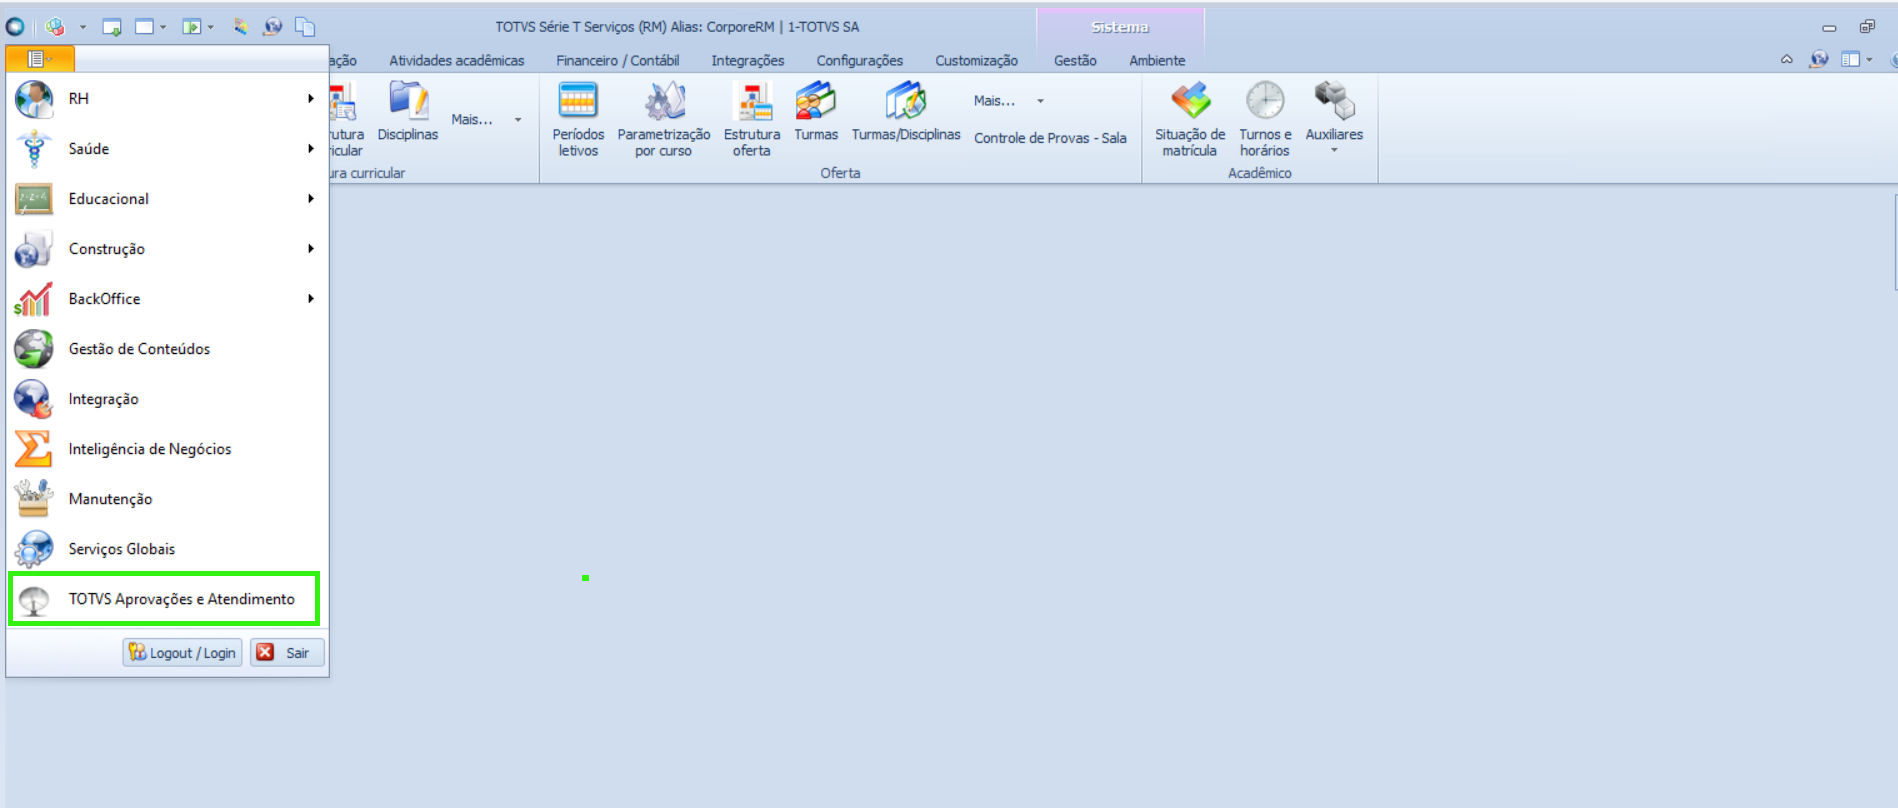Open the Integrações tab
This screenshot has width=1898, height=808.
click(x=748, y=61)
